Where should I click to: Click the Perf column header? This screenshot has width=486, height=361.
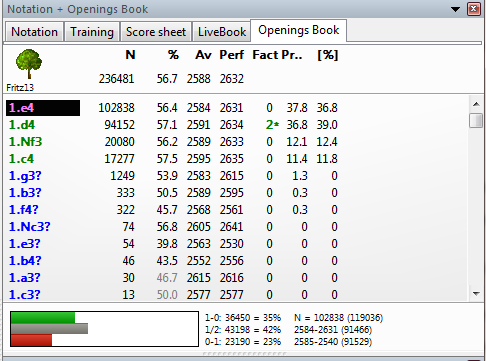[x=231, y=55]
